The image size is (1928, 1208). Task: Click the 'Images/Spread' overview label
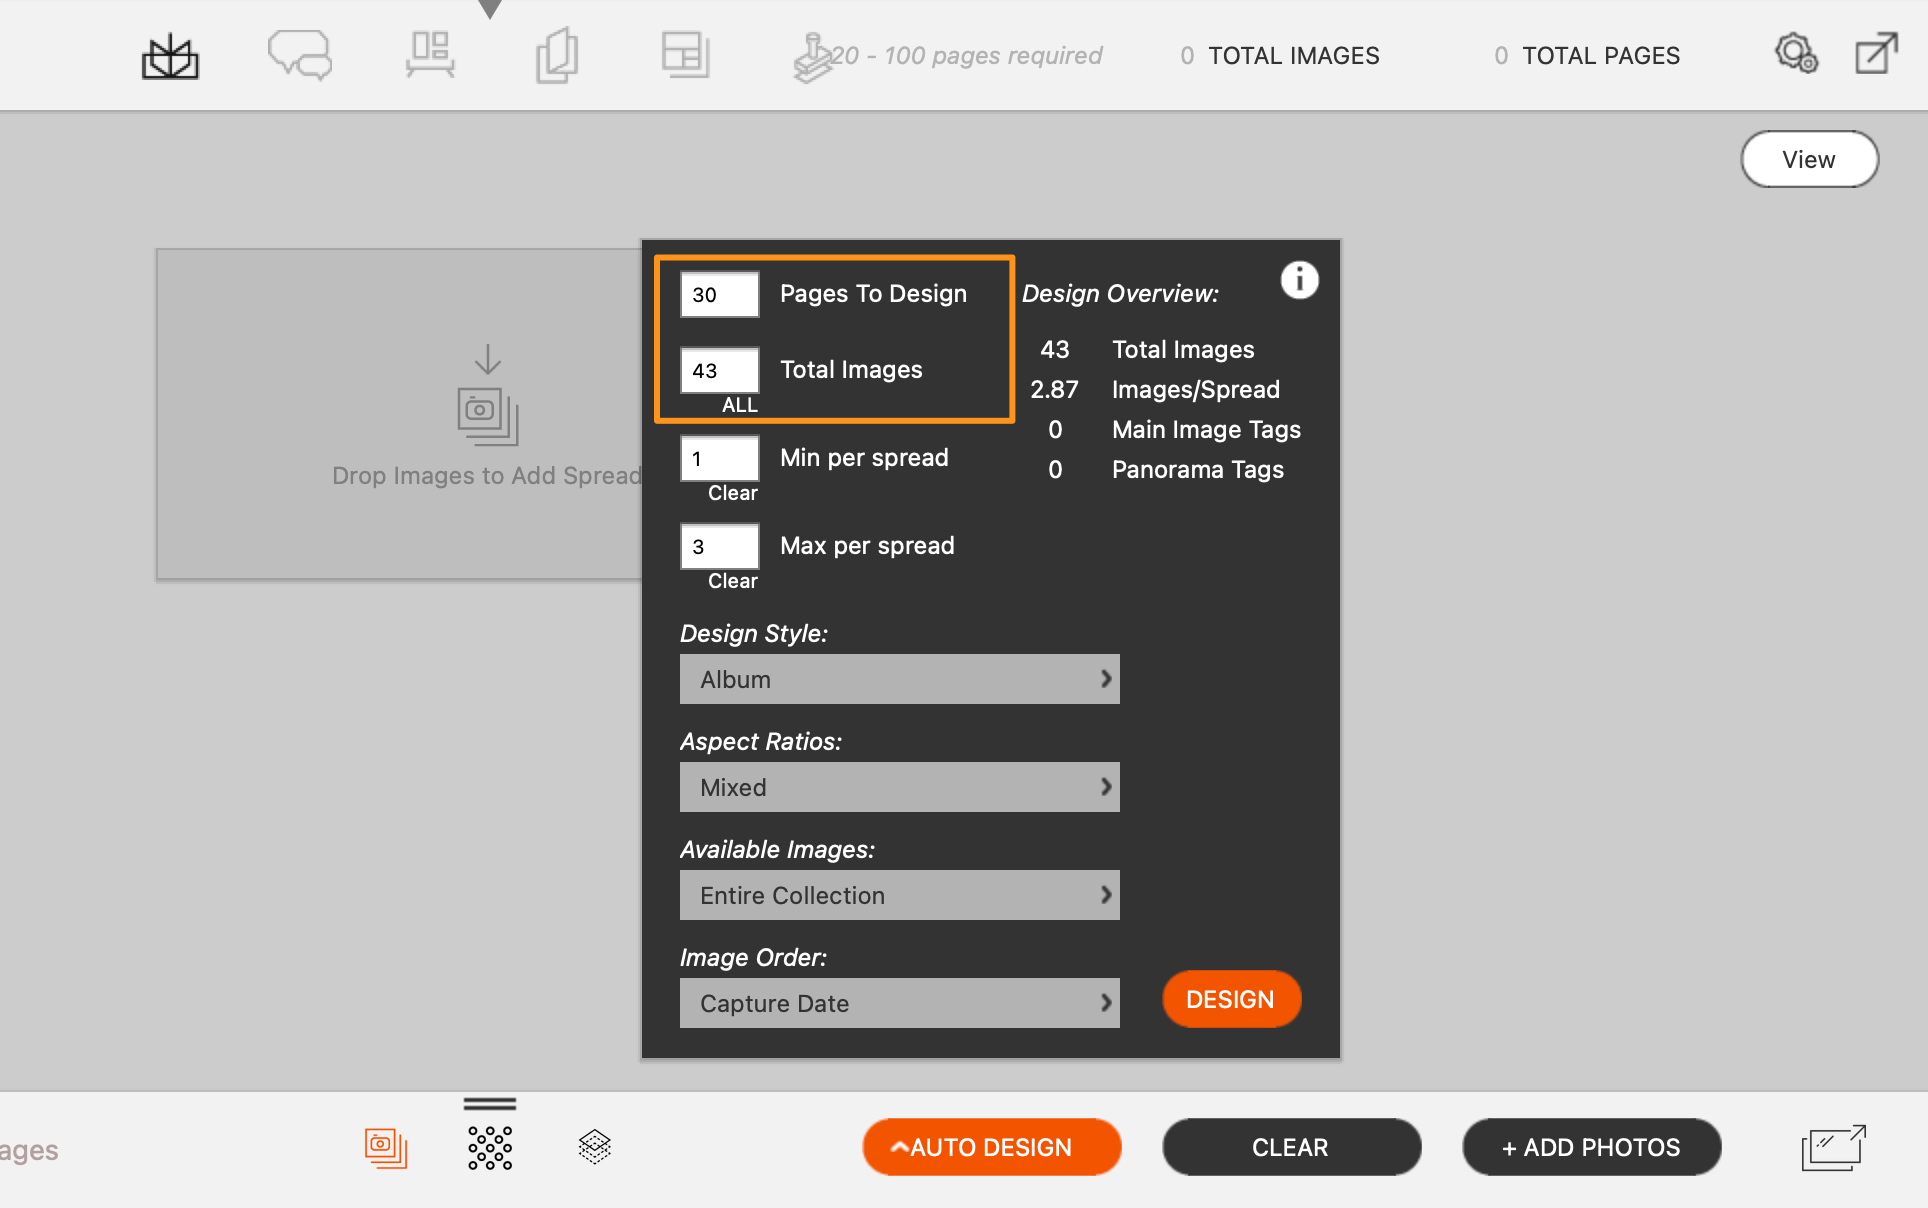coord(1196,389)
